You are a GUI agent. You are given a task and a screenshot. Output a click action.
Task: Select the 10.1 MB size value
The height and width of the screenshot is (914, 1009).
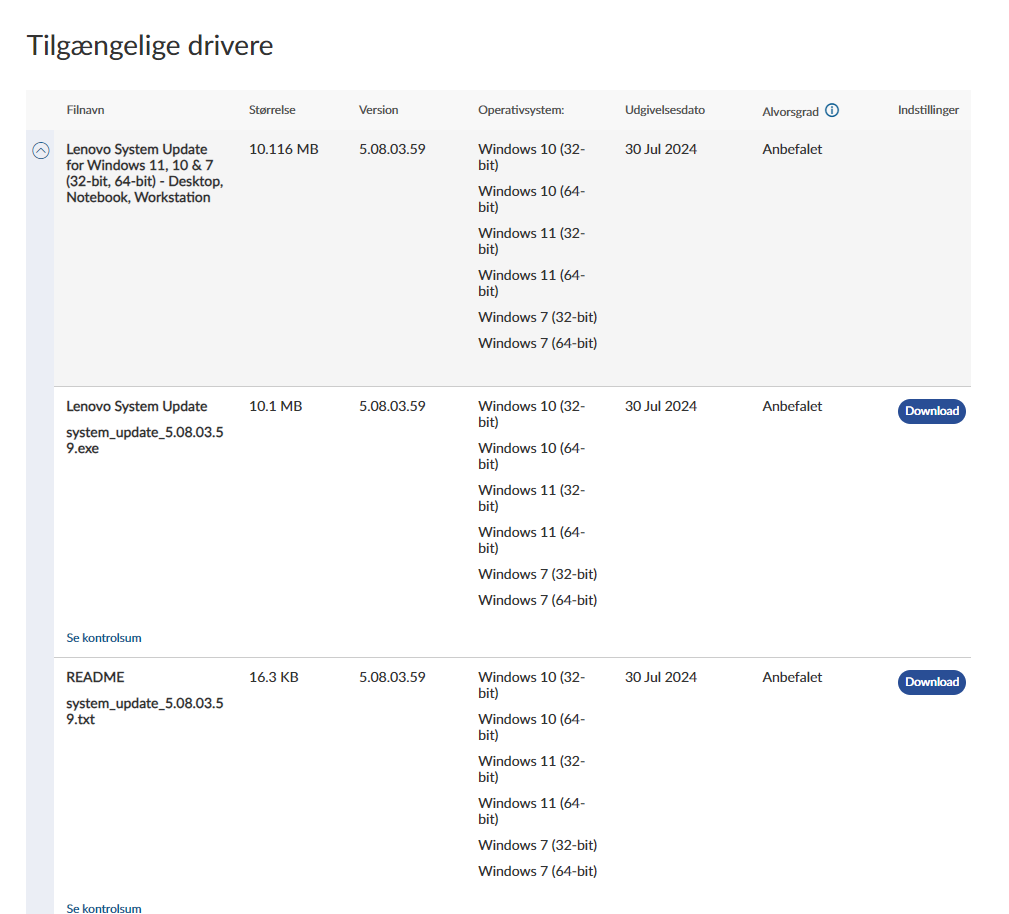point(275,406)
